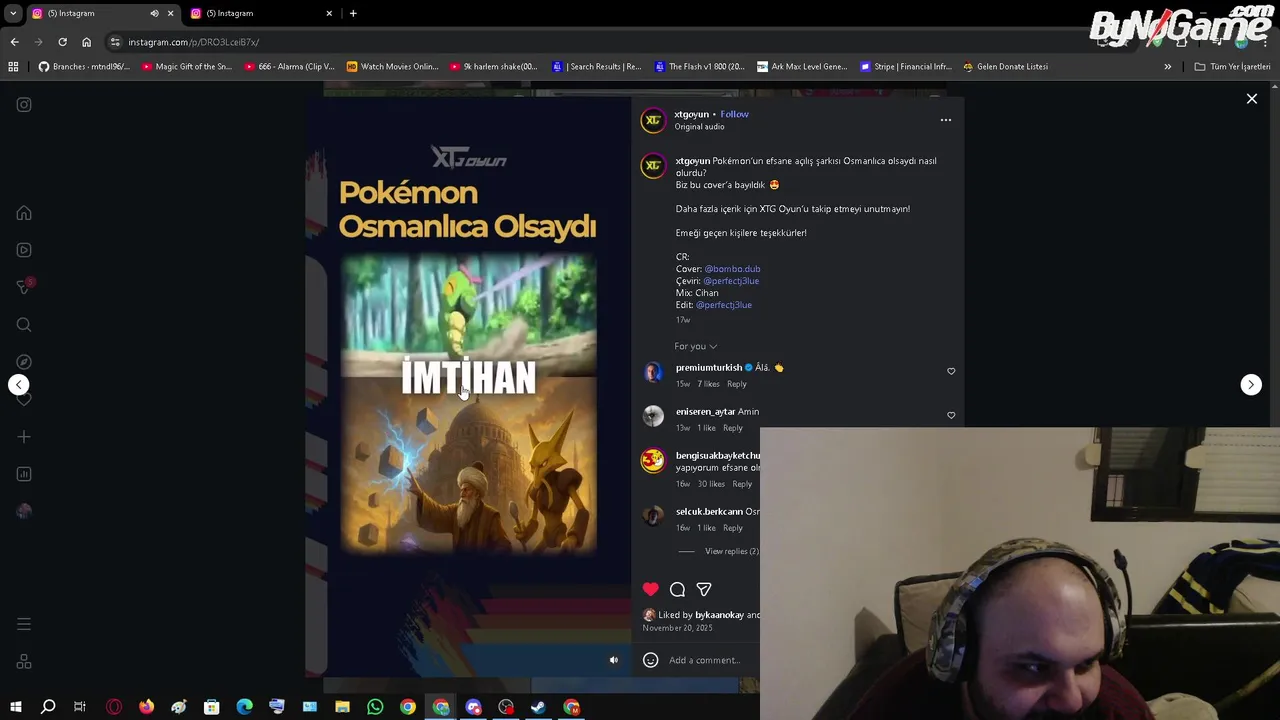
Task: Follow the xtgoyun account
Action: point(734,114)
